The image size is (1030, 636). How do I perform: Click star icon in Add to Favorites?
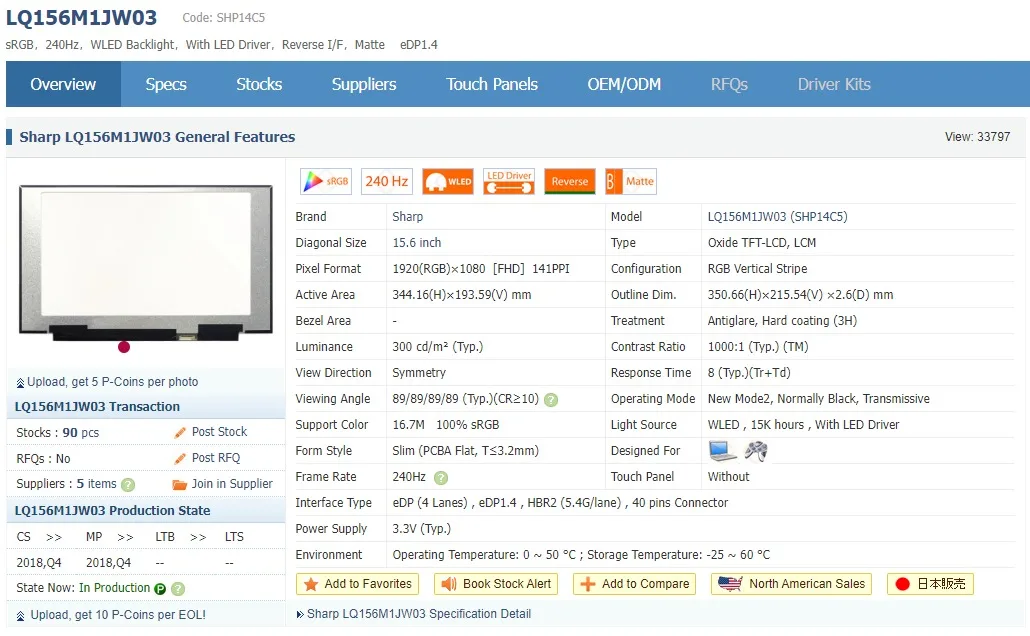pos(311,584)
